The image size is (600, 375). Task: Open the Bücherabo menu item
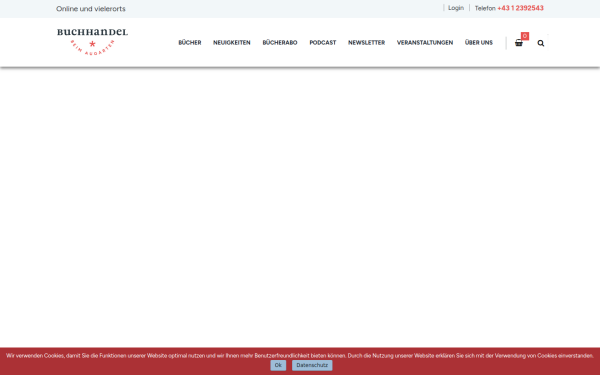click(x=280, y=42)
